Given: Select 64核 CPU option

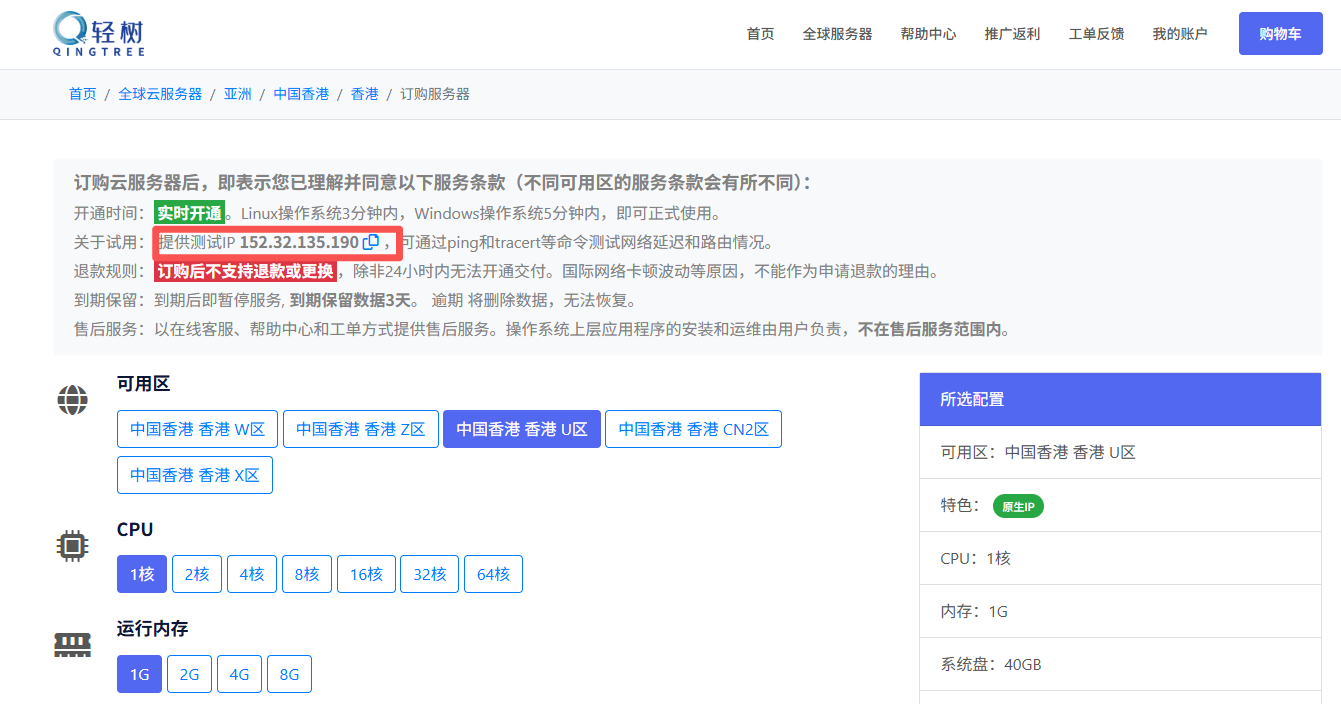Looking at the screenshot, I should tap(493, 574).
